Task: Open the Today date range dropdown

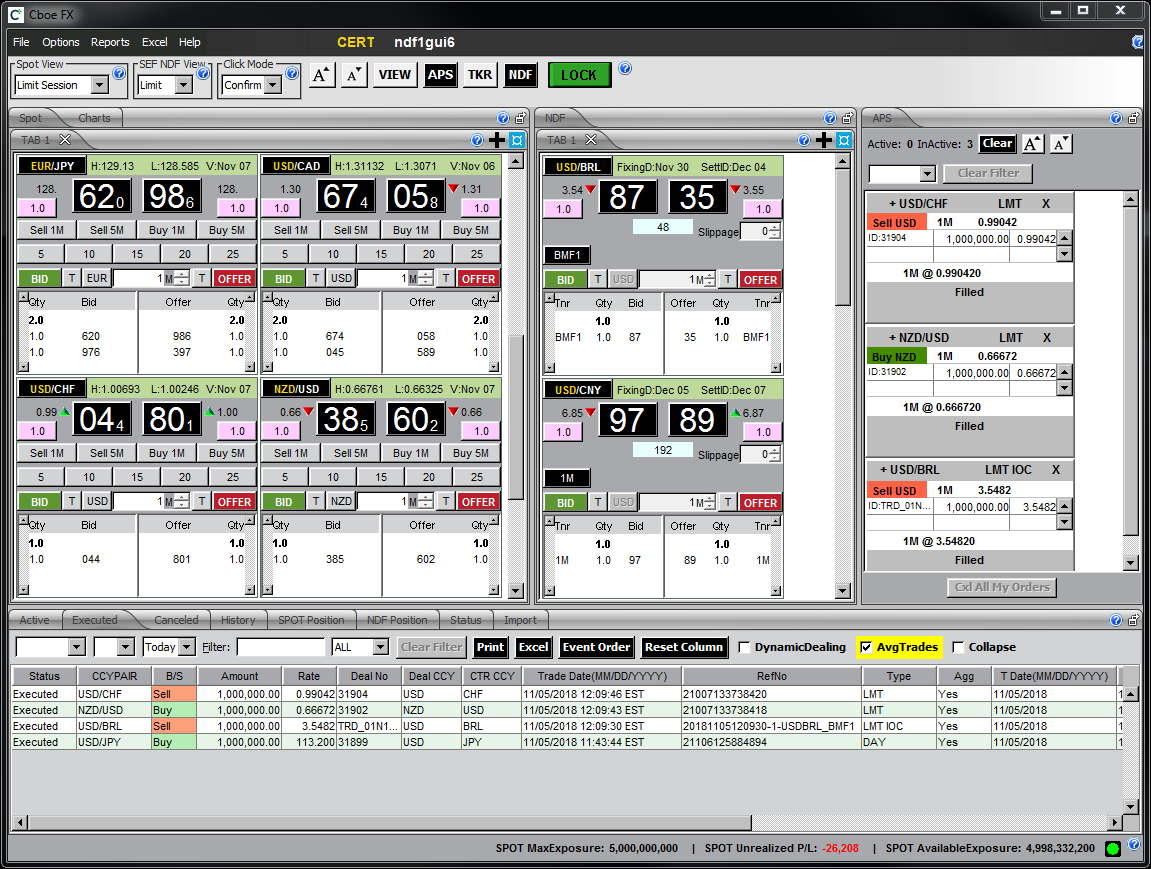Action: [x=186, y=648]
